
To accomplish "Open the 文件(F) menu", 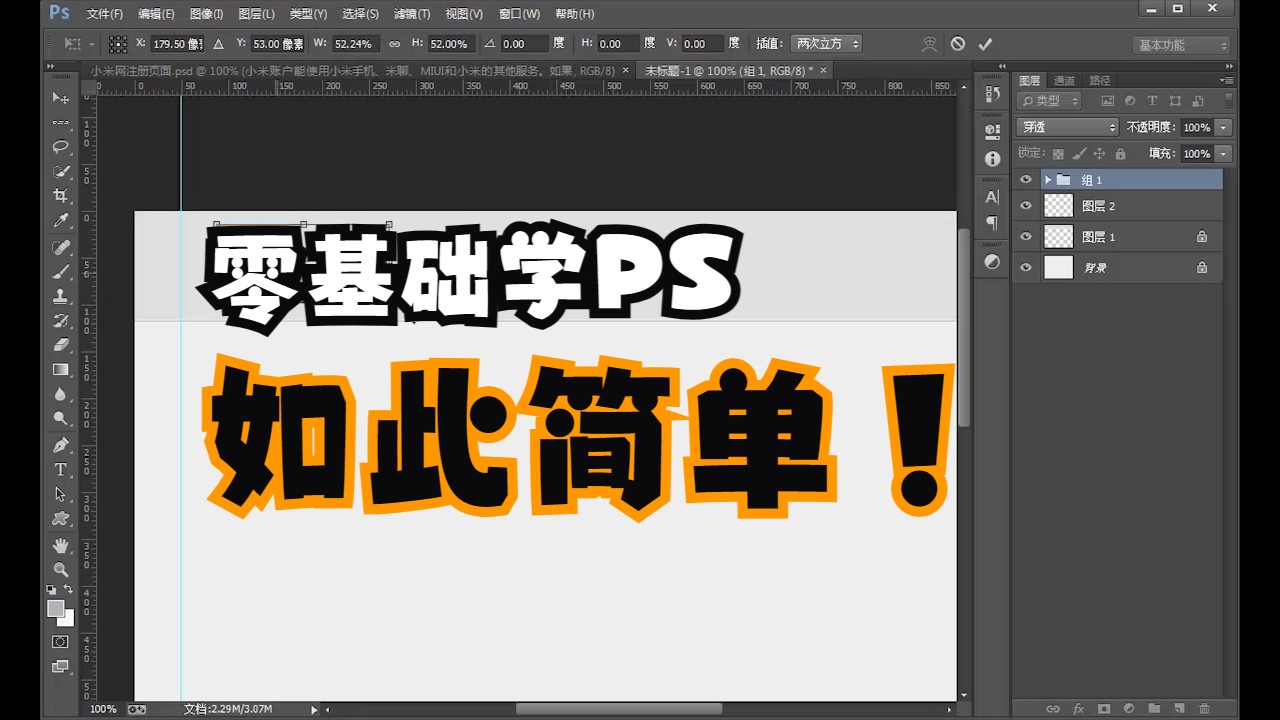I will point(105,14).
